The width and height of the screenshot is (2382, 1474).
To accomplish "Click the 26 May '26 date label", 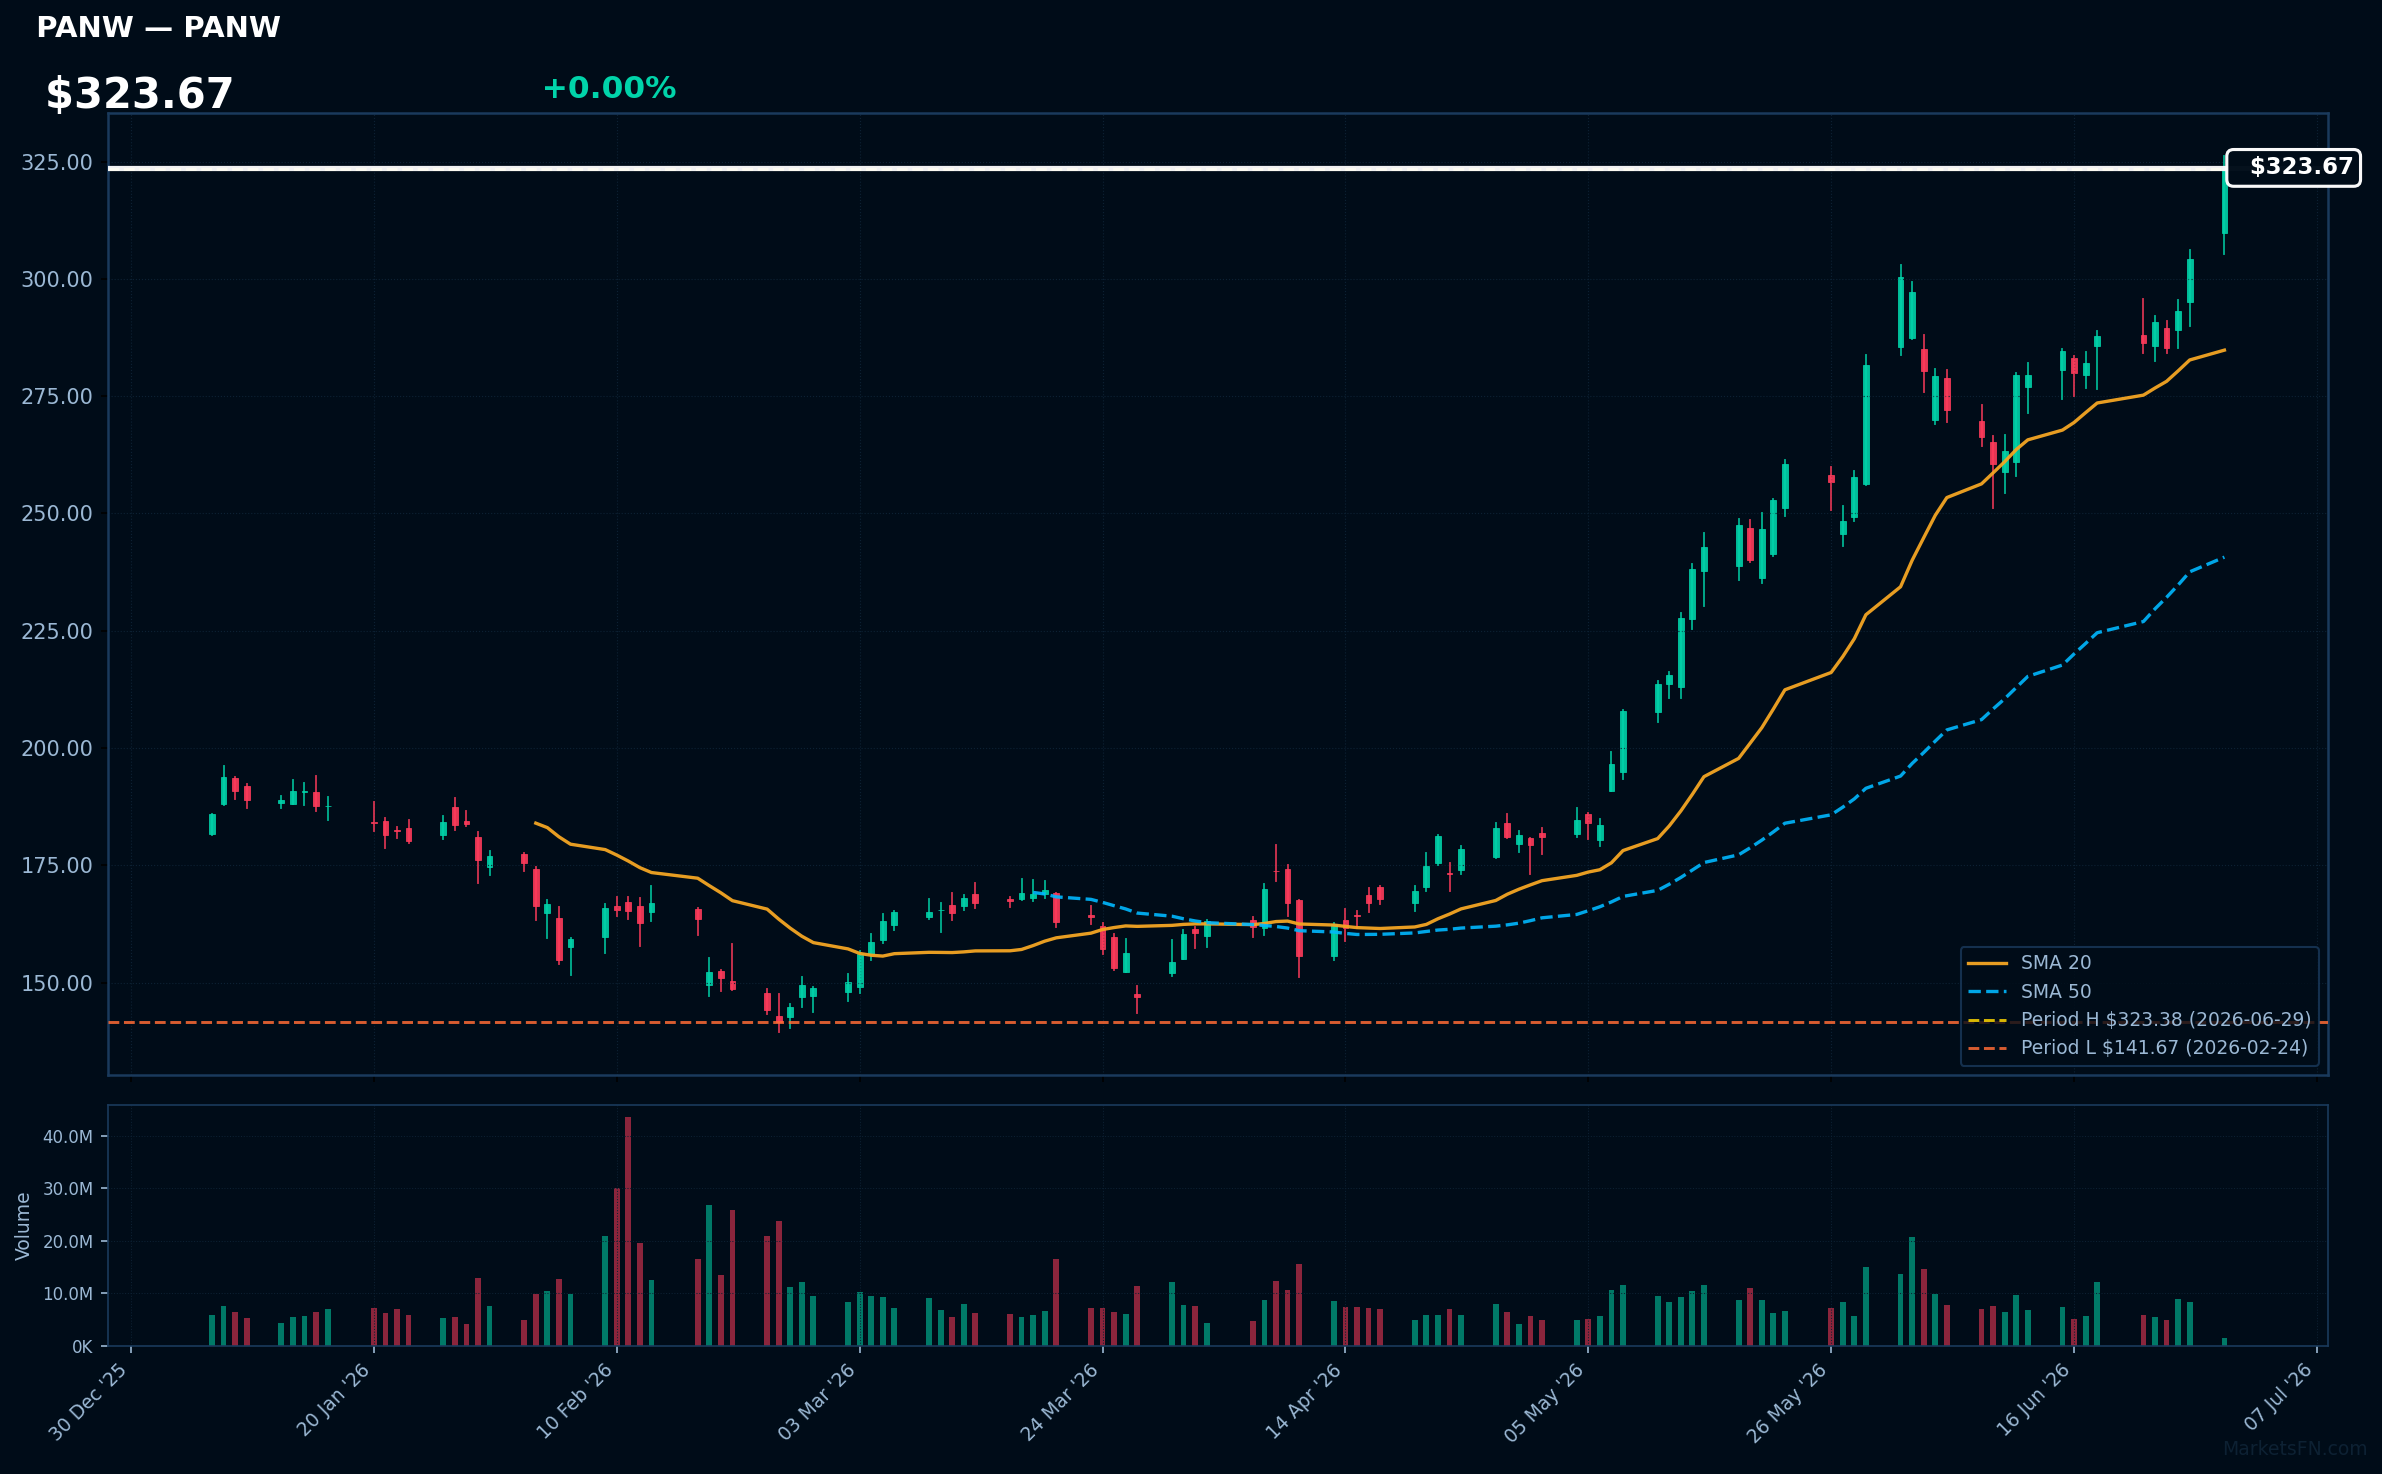I will [1787, 1402].
